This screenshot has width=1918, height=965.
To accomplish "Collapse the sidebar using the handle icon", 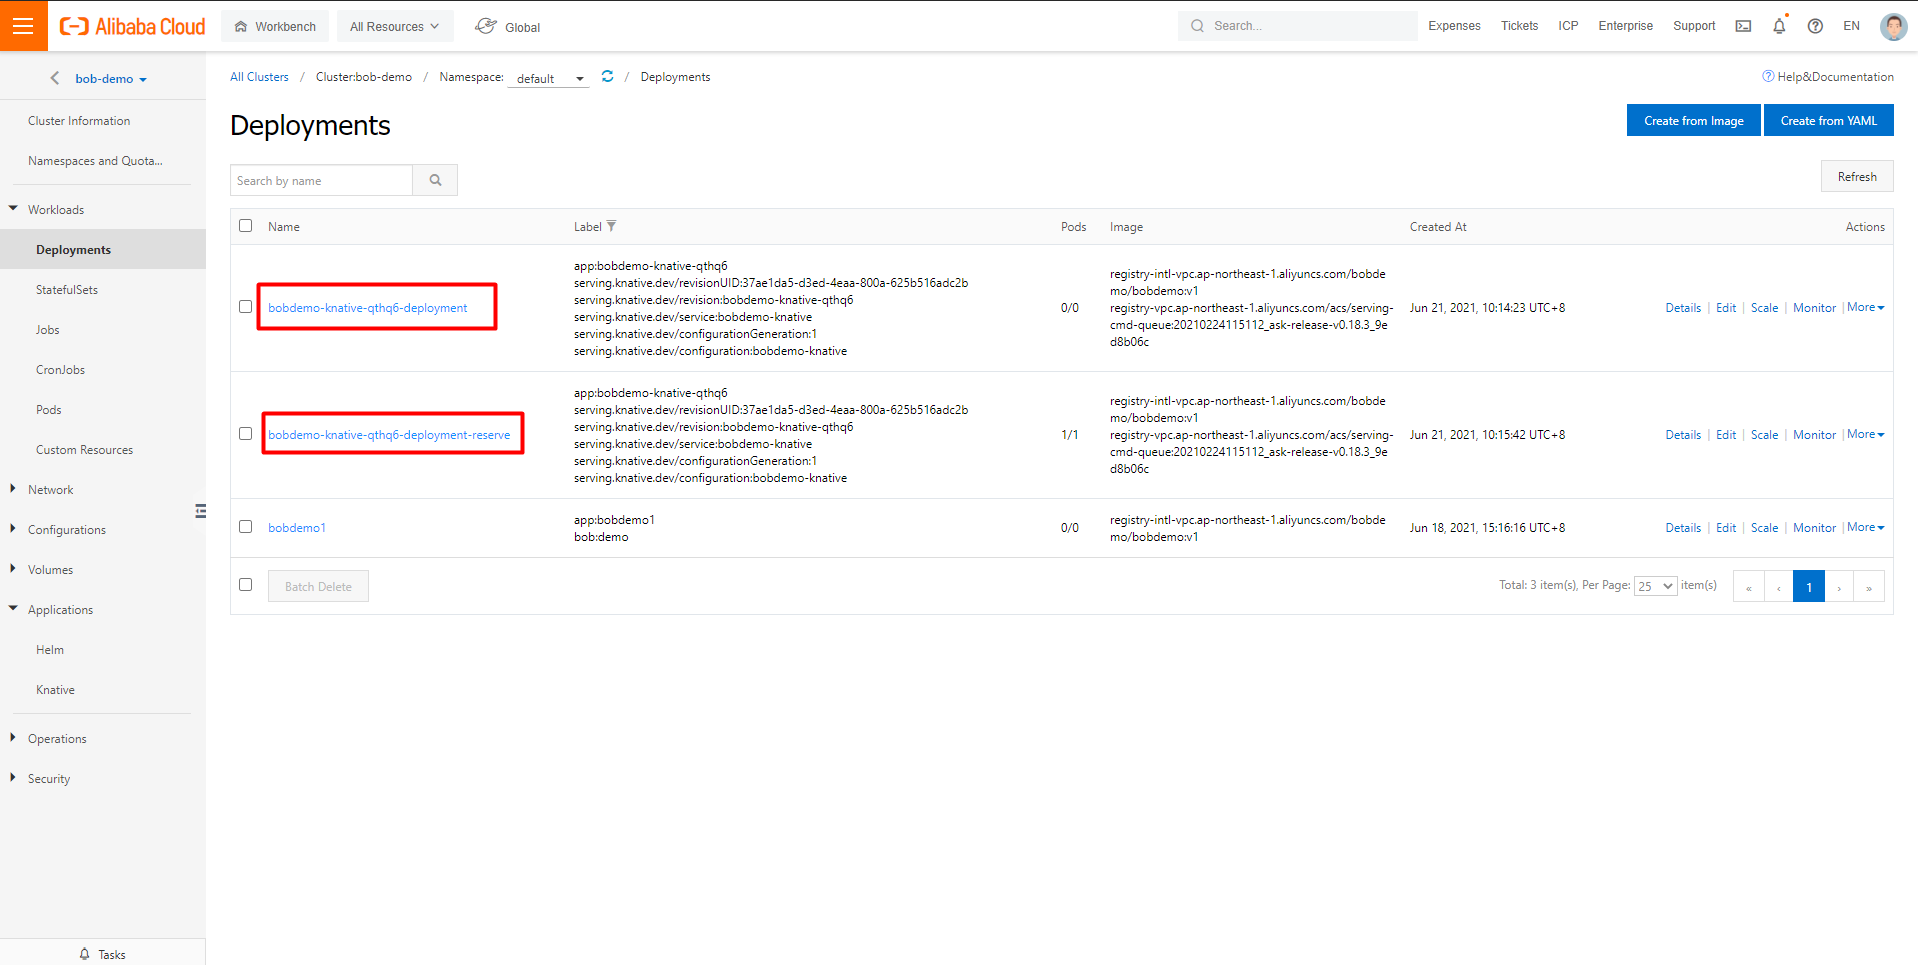I will (200, 511).
